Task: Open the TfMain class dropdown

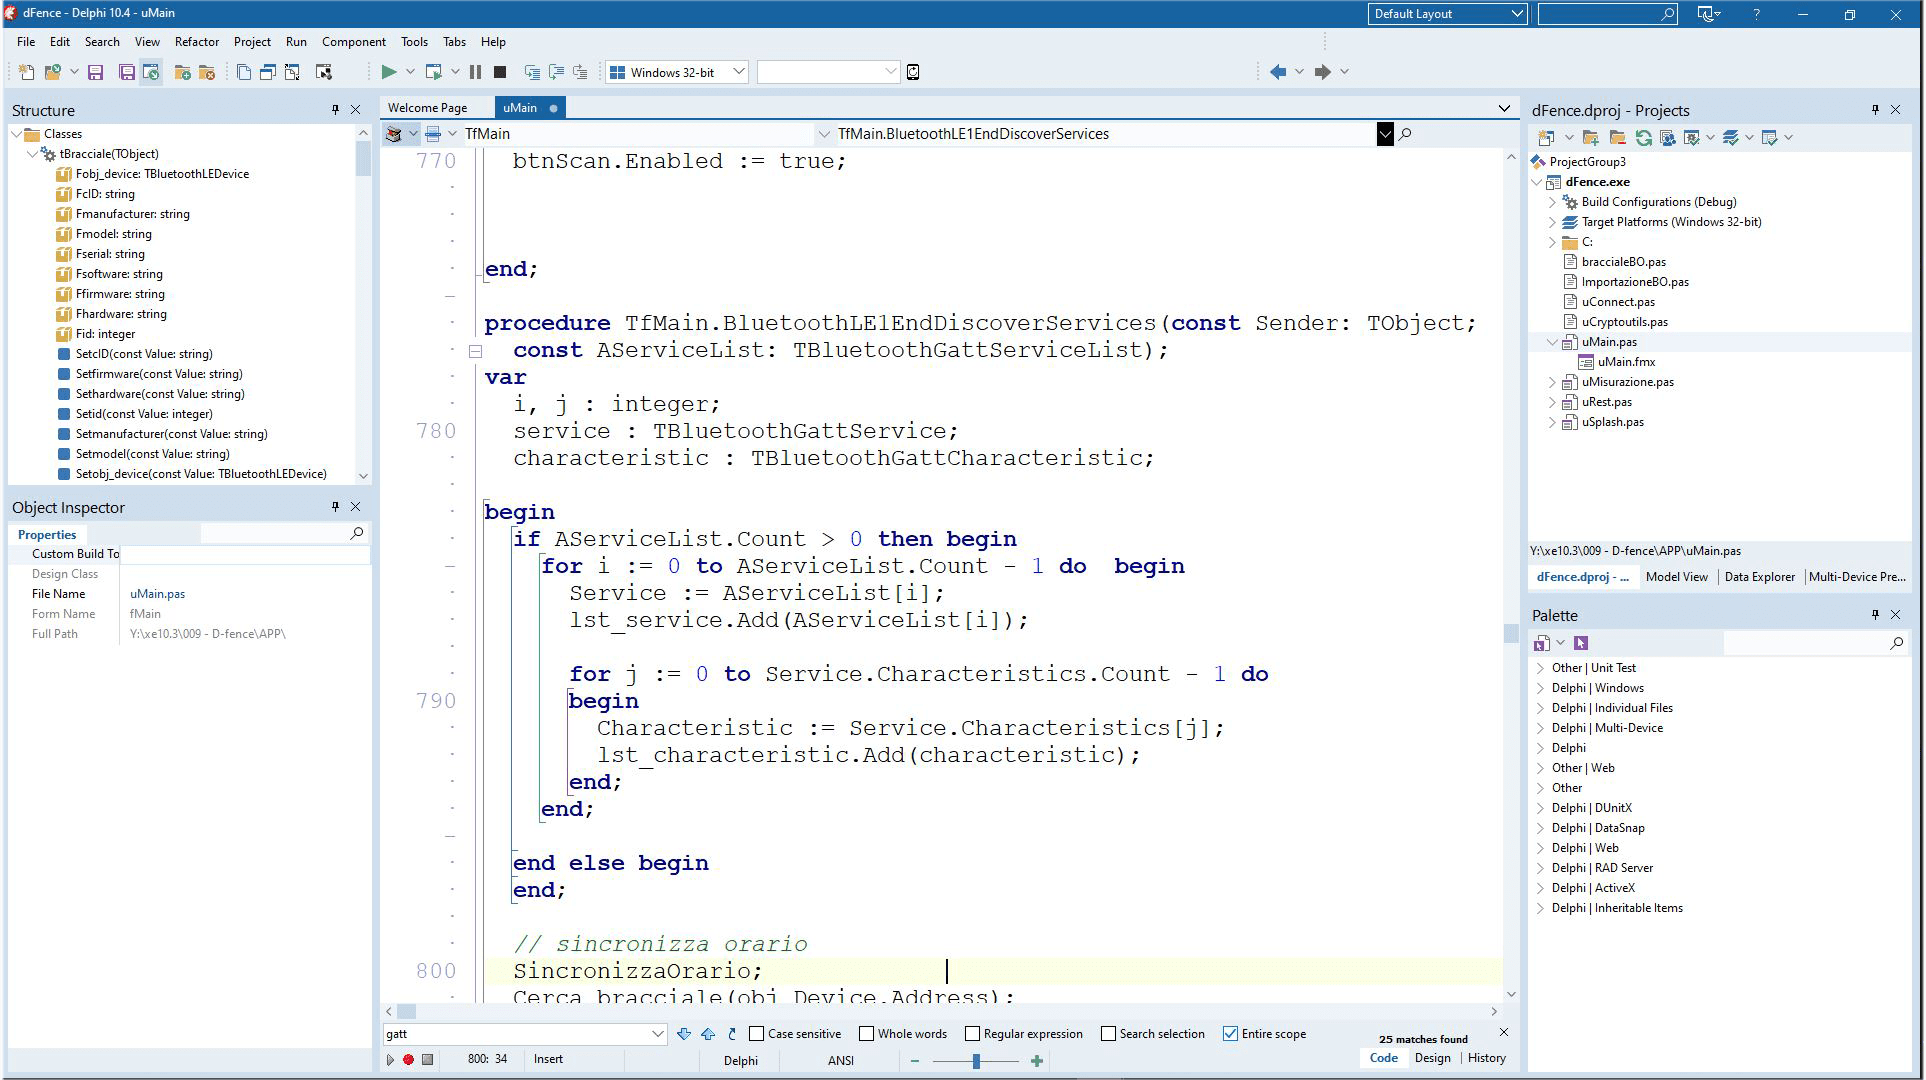Action: pos(823,134)
